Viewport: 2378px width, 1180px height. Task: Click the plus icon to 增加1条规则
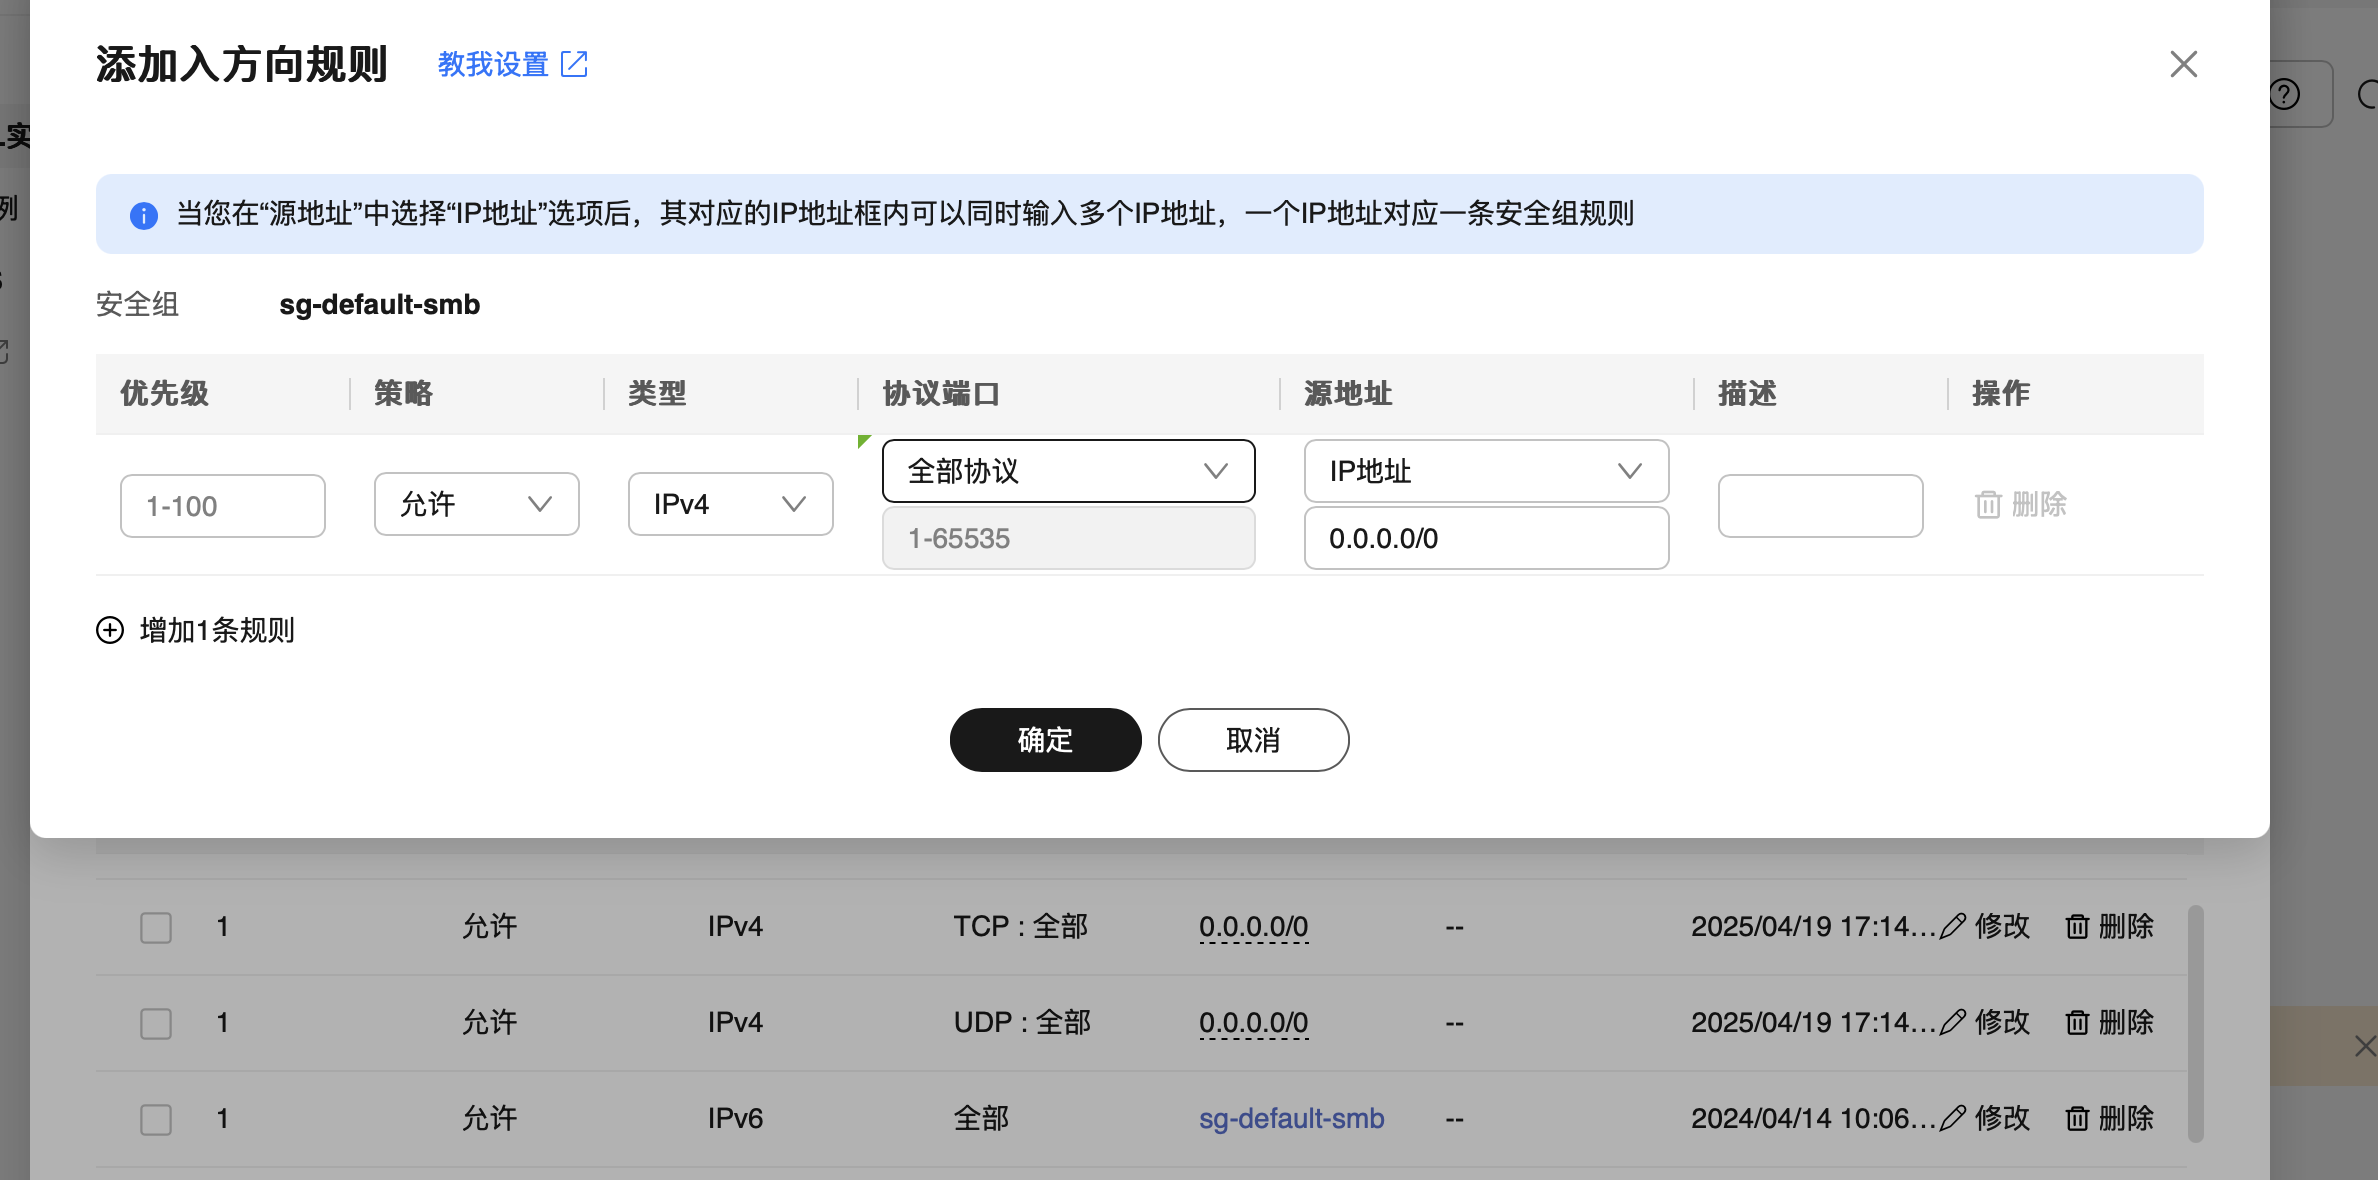click(x=110, y=630)
